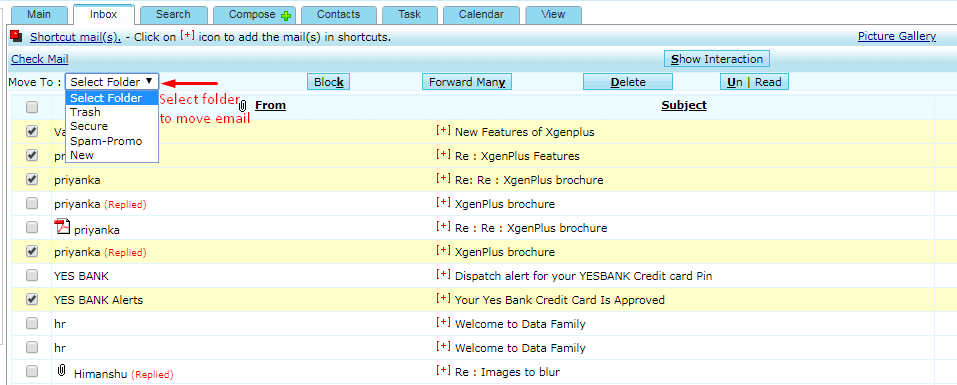Add Dispatch alert YESBANK mail to shortcuts
This screenshot has height=385, width=957.
point(443,275)
